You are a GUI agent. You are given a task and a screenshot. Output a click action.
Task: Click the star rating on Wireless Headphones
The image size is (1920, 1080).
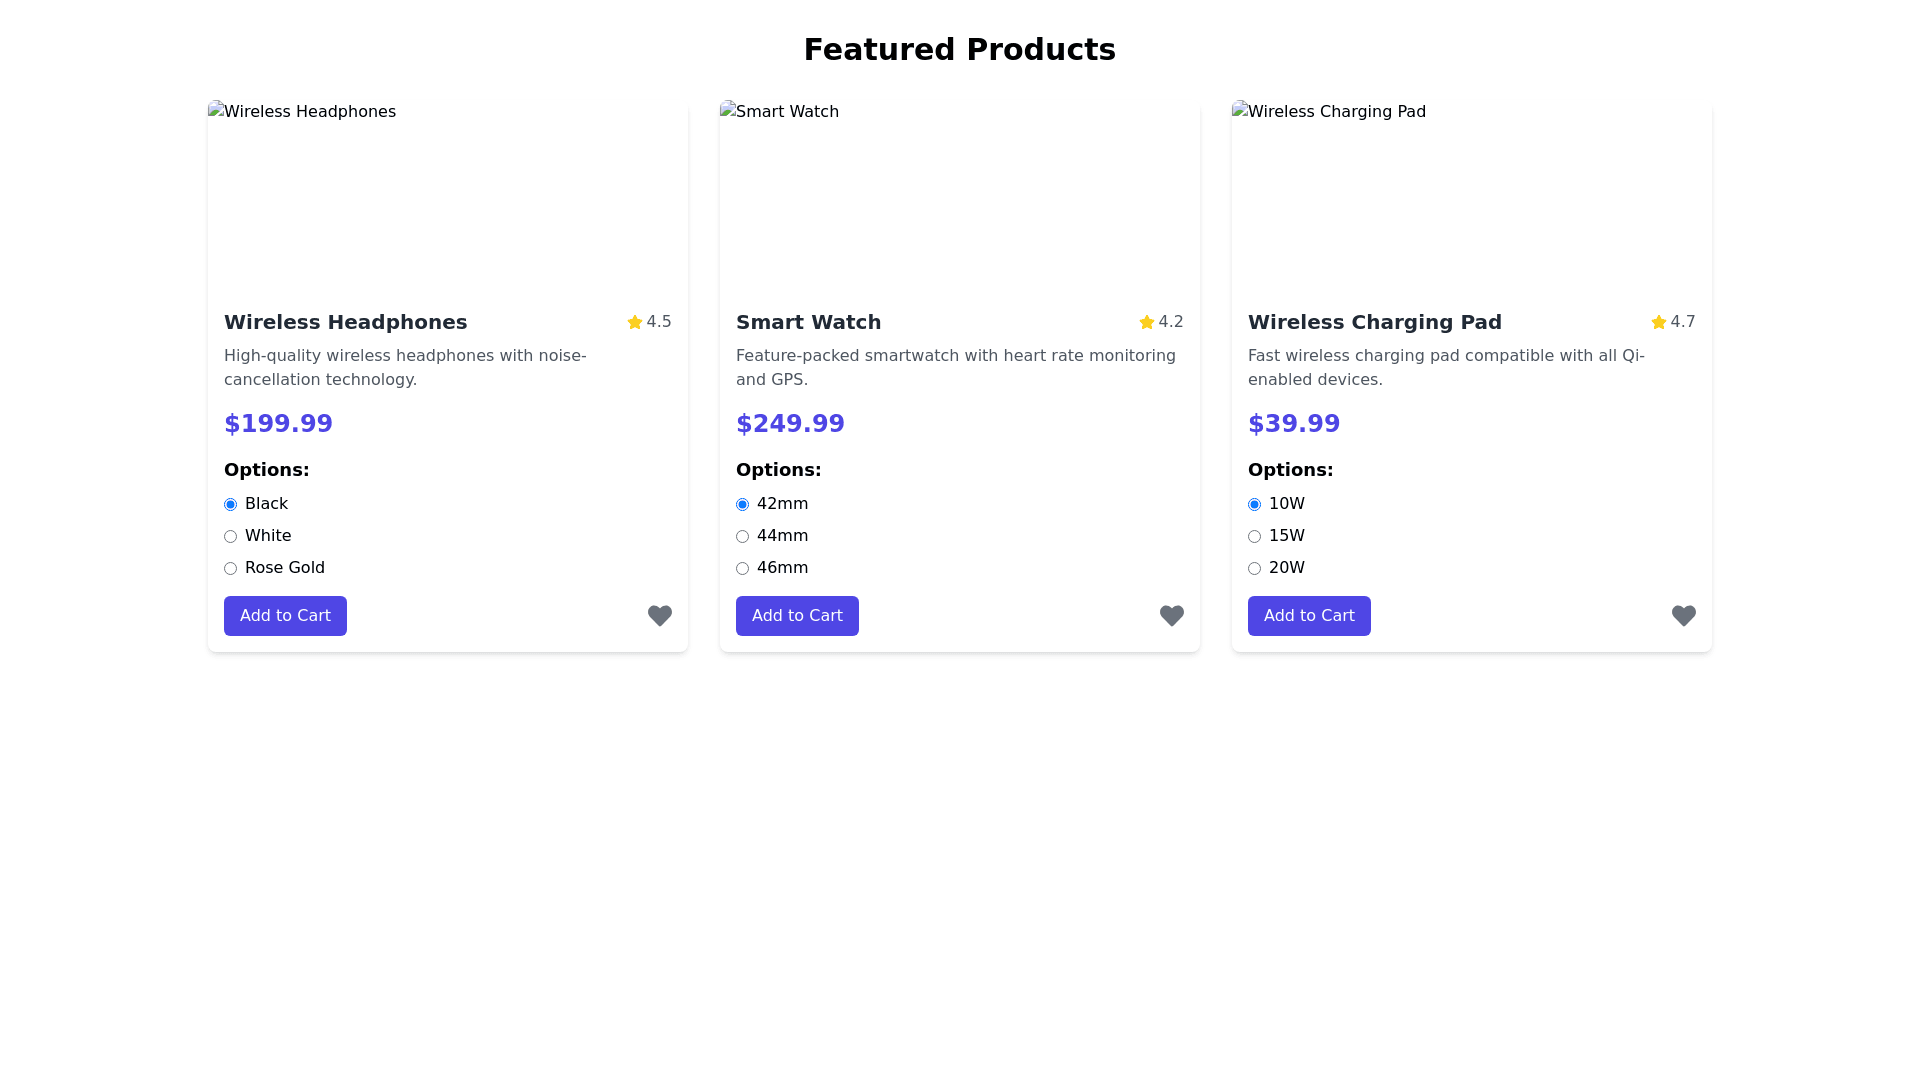coord(635,322)
